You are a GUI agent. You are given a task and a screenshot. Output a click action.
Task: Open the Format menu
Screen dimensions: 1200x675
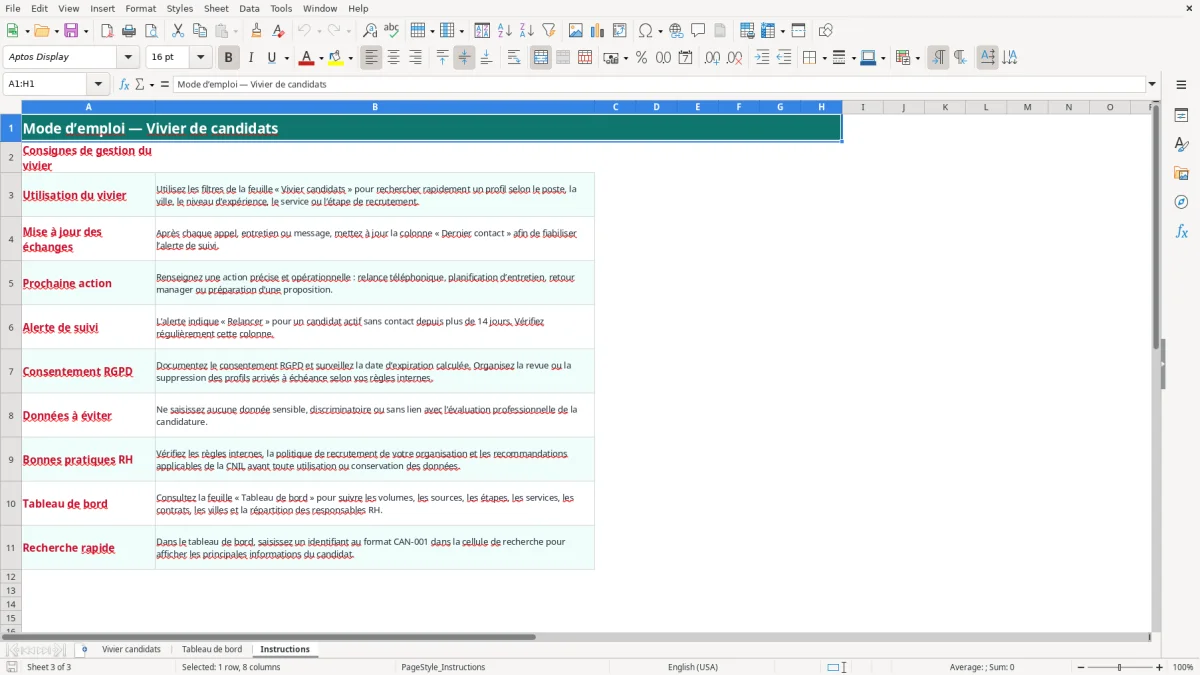click(x=140, y=8)
